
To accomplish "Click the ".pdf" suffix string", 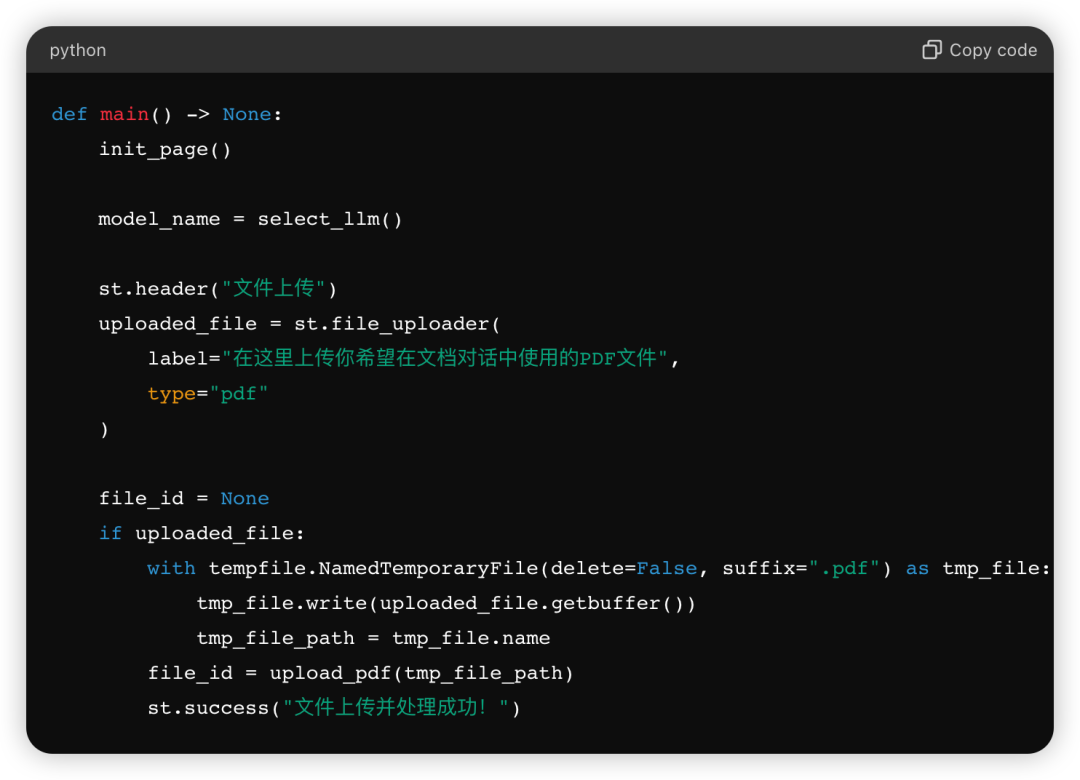I will (845, 568).
